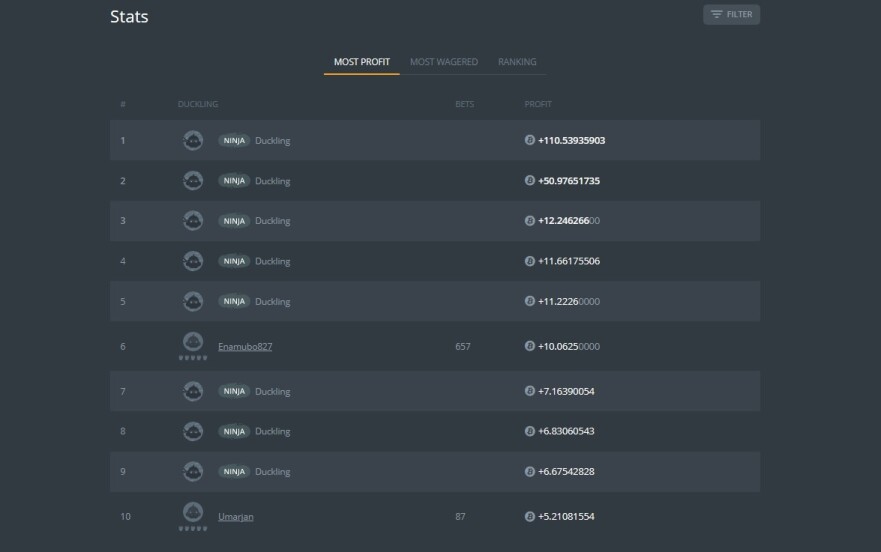Click the BETS column header
Viewport: 881px width, 552px height.
point(464,104)
